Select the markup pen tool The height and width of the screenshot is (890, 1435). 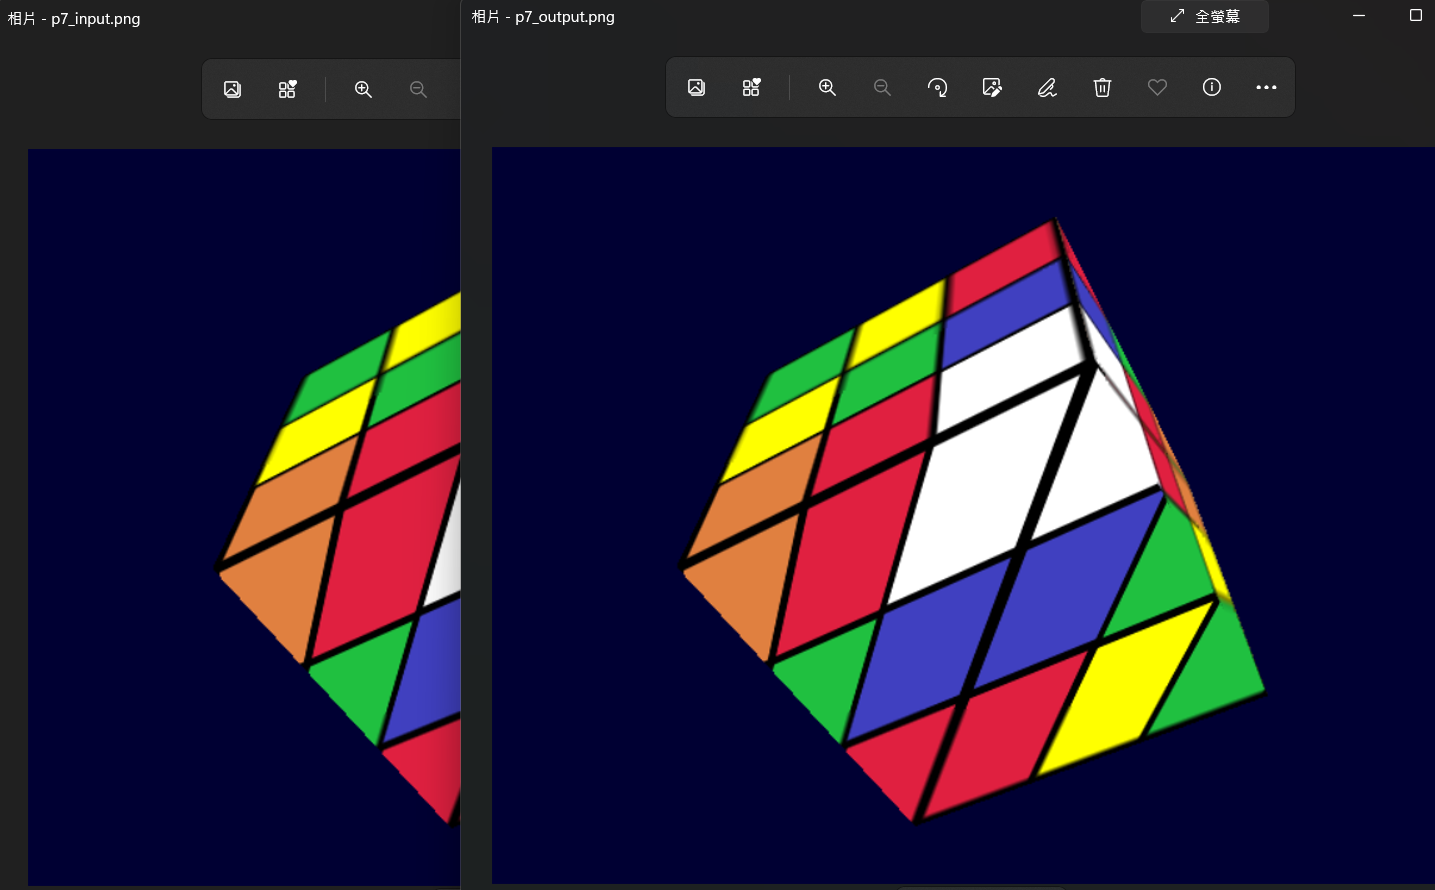coord(1047,87)
